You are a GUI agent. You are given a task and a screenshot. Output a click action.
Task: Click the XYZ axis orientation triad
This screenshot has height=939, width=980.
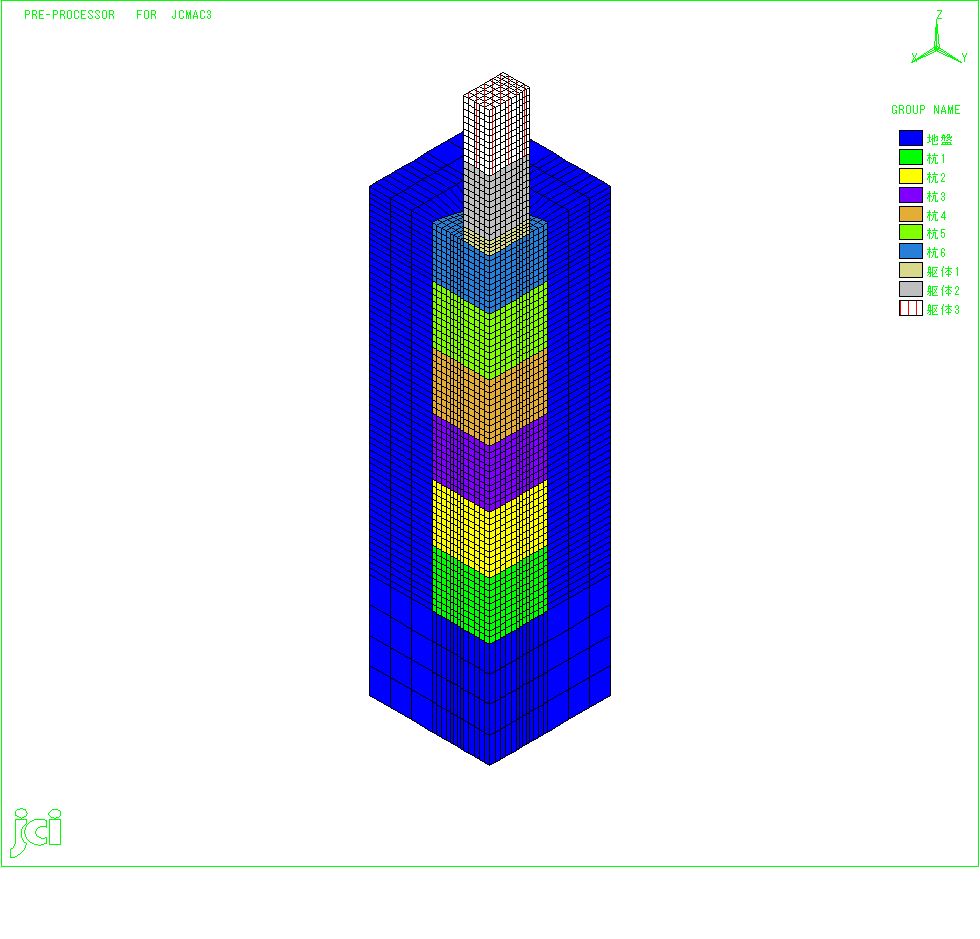pos(938,39)
